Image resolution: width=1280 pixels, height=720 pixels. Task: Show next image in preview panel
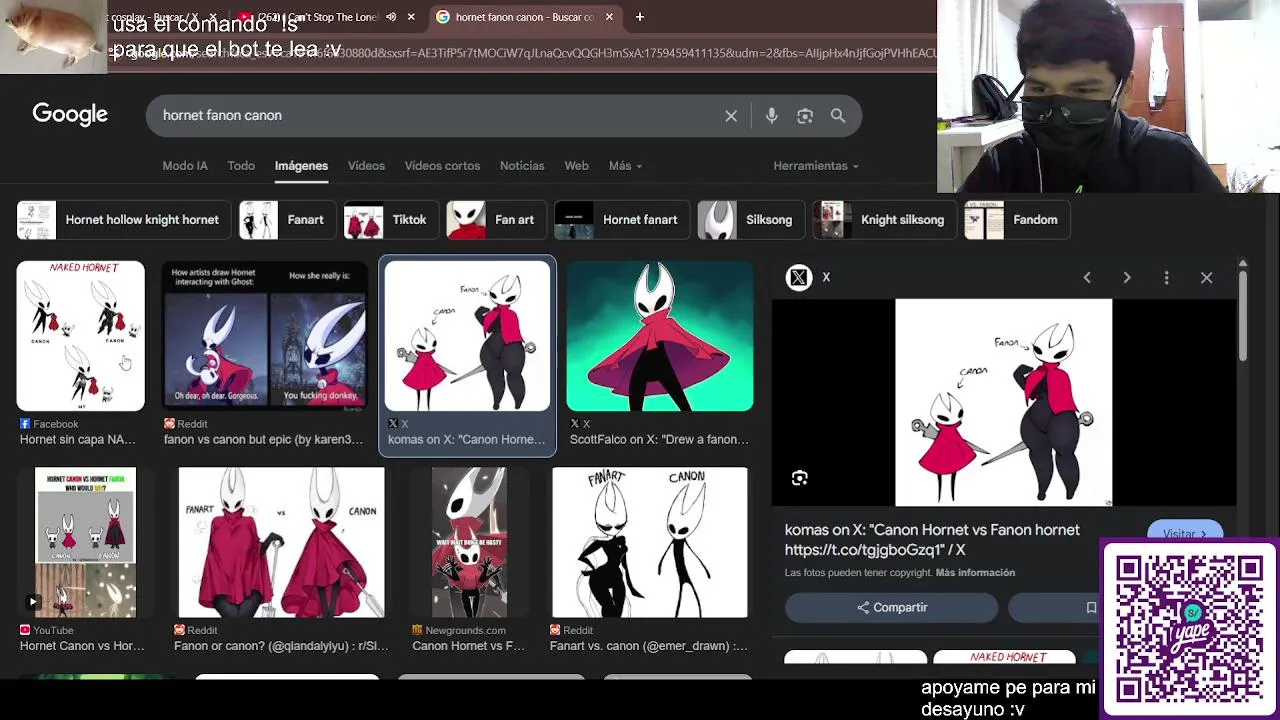point(1127,278)
